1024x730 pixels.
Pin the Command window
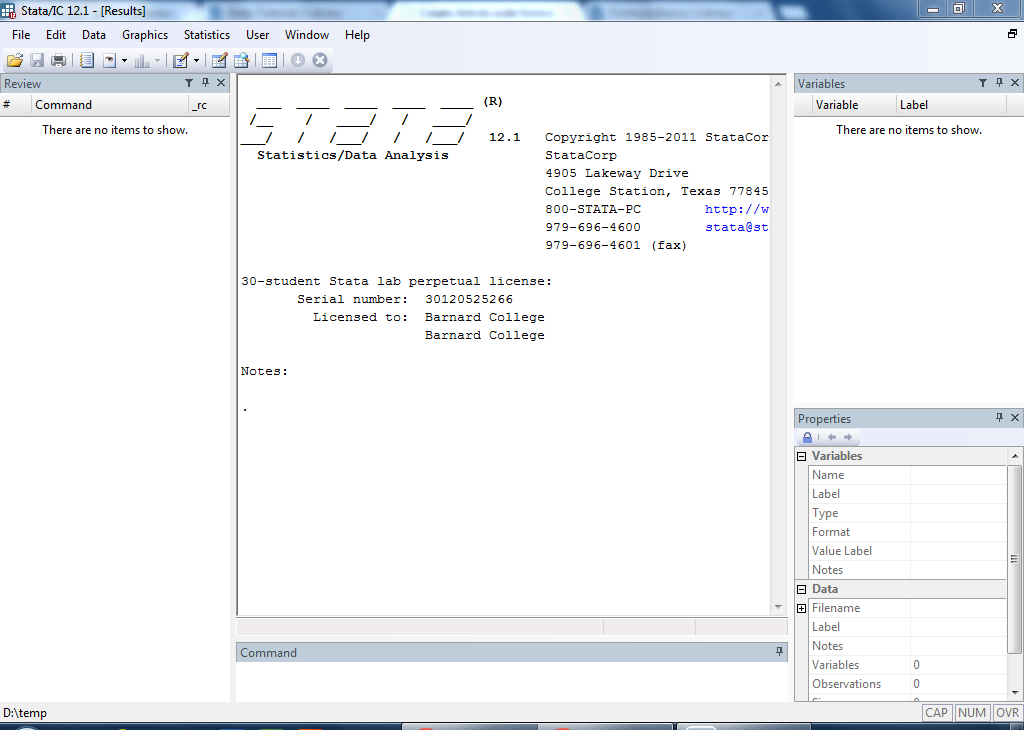point(779,652)
